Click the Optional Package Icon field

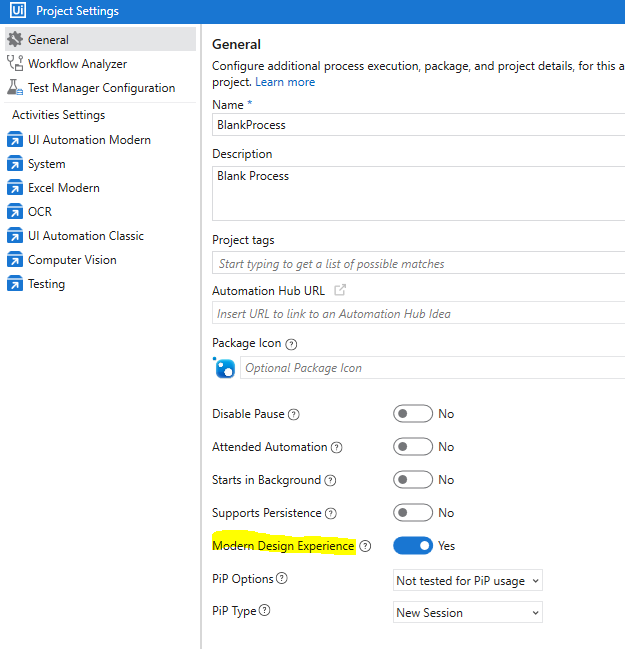coord(433,368)
